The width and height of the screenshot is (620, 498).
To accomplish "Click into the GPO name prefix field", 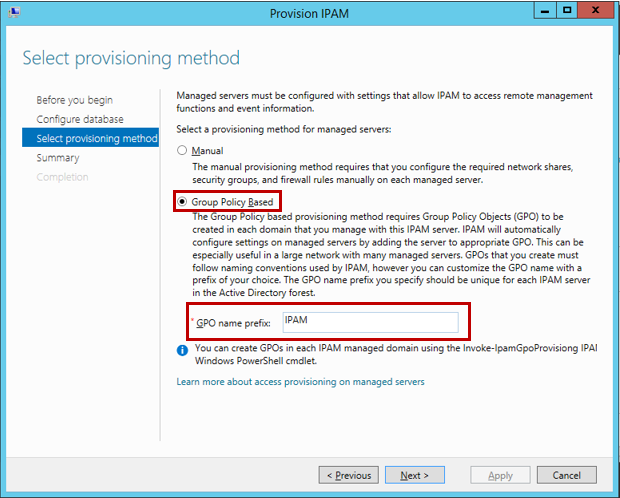I will point(368,322).
